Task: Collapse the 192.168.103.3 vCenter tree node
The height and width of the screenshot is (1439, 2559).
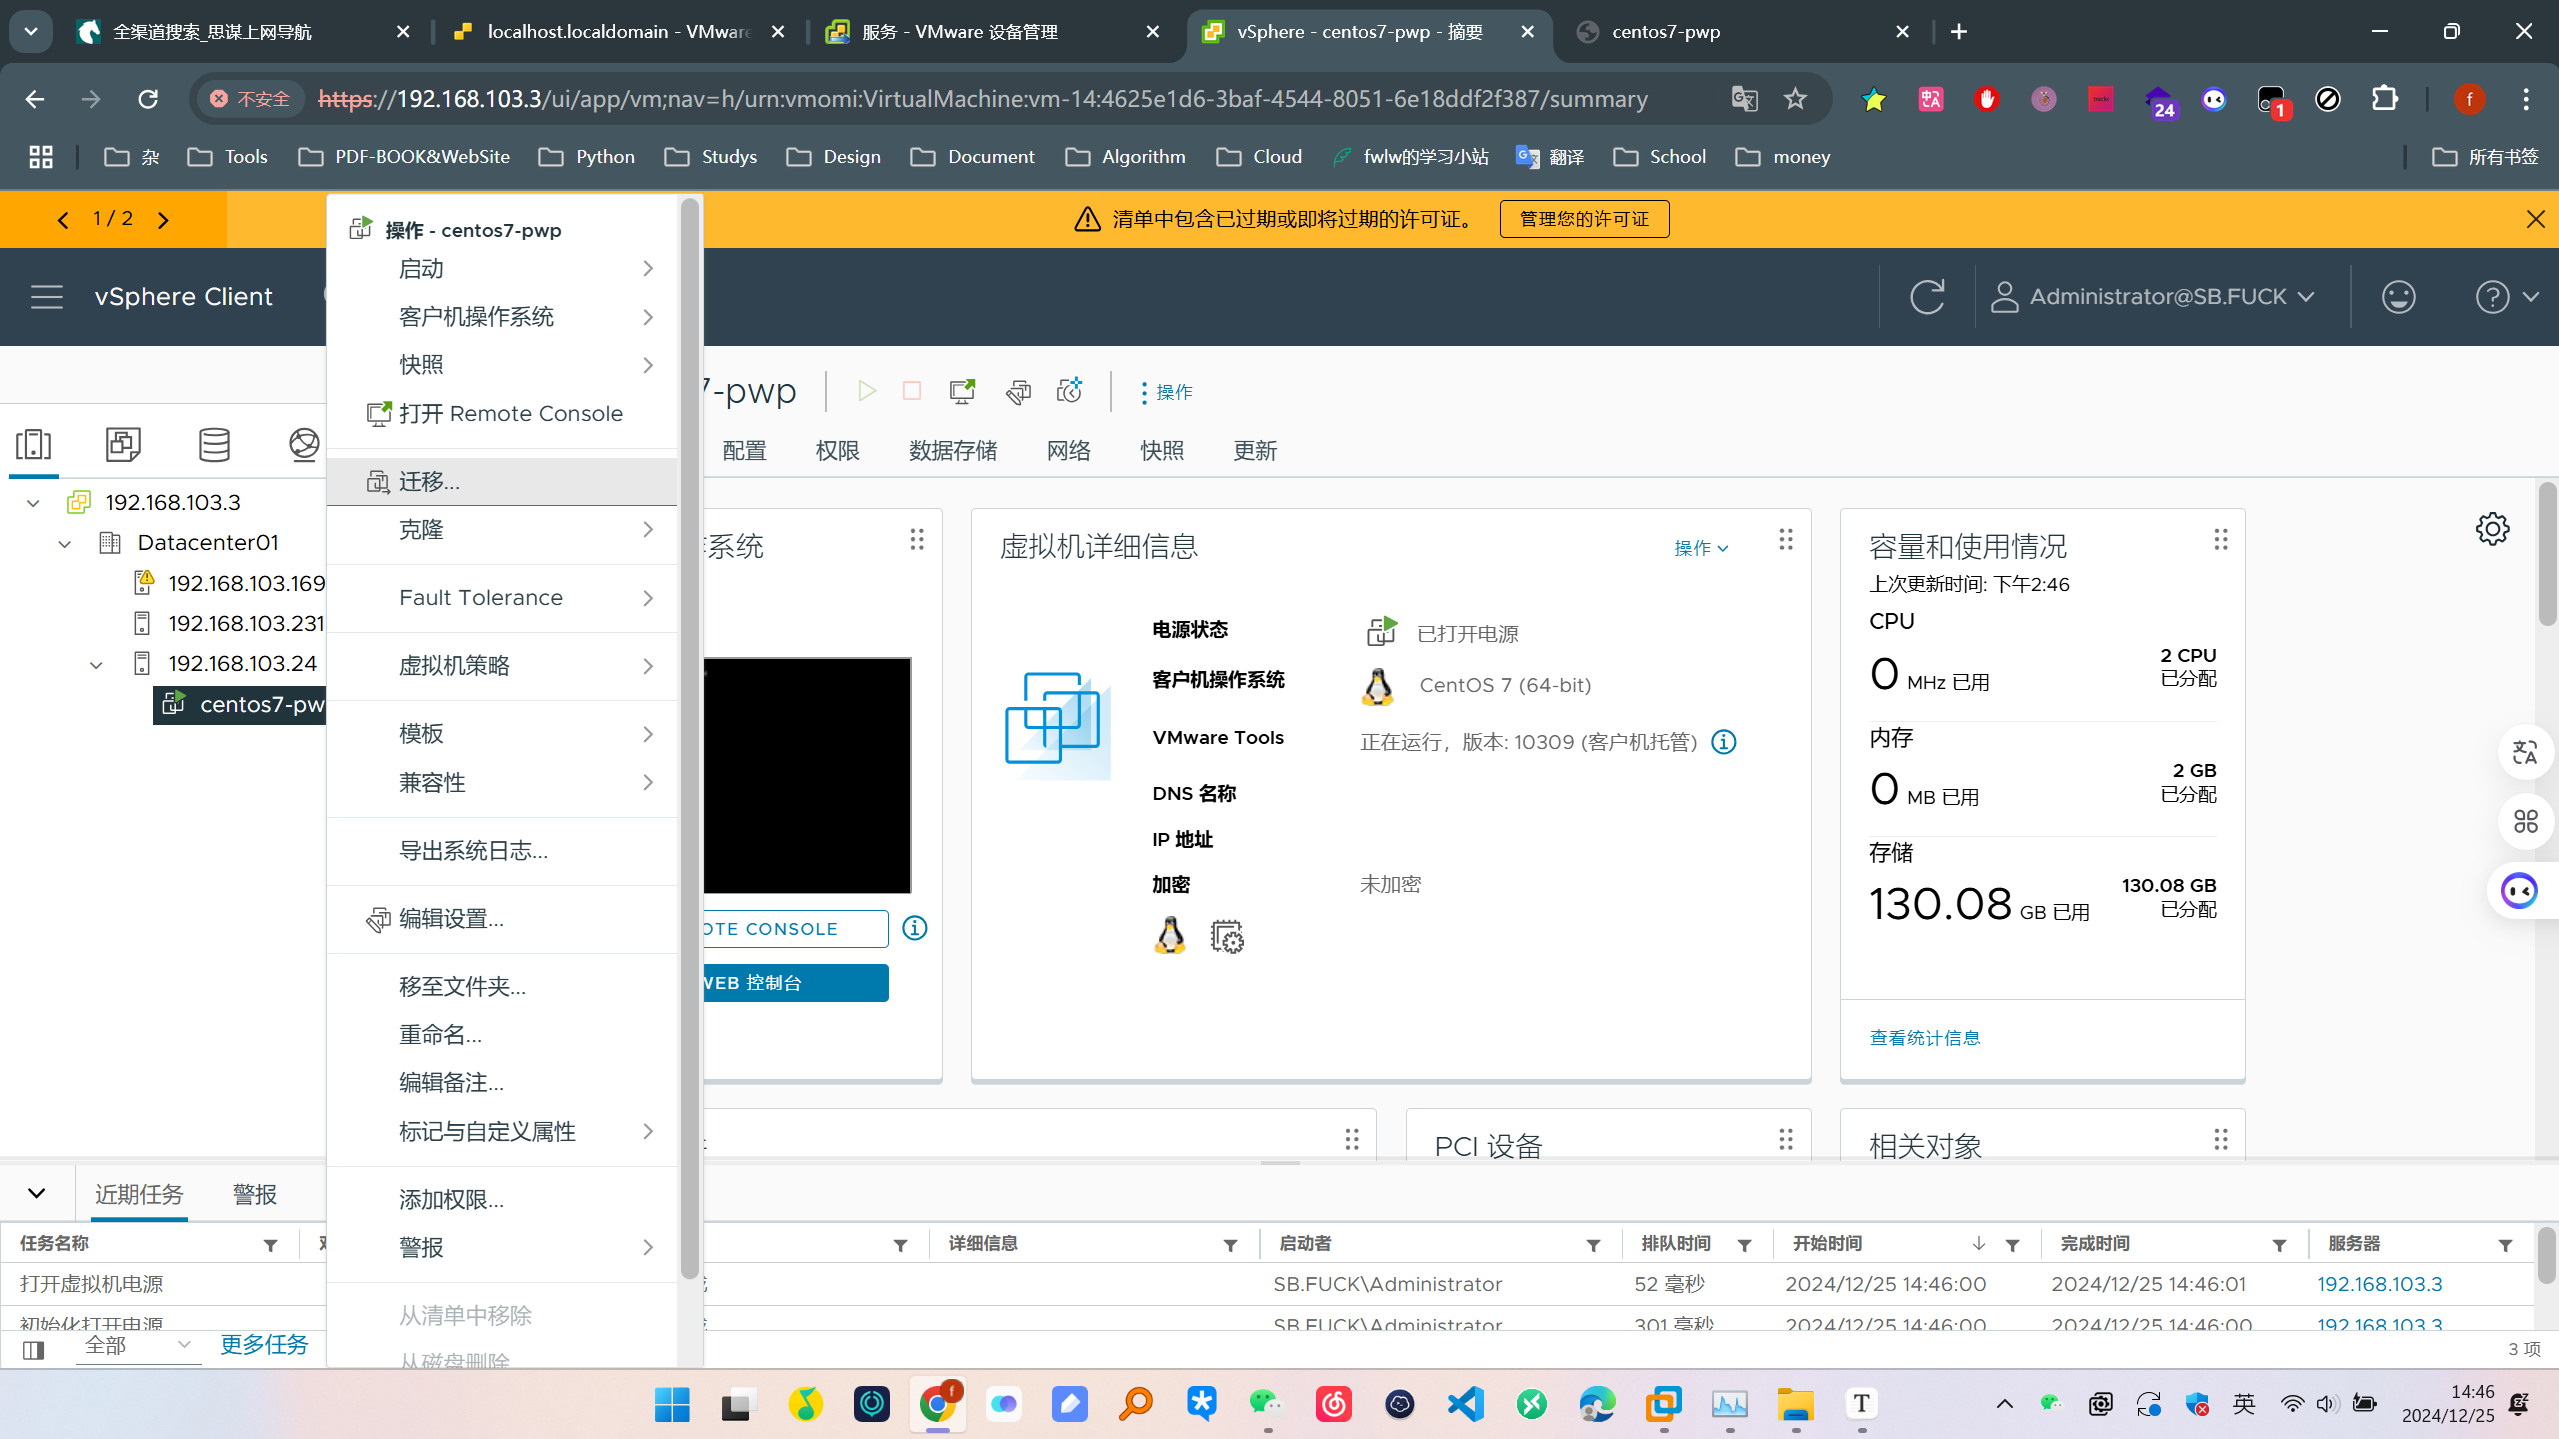Action: pyautogui.click(x=34, y=503)
